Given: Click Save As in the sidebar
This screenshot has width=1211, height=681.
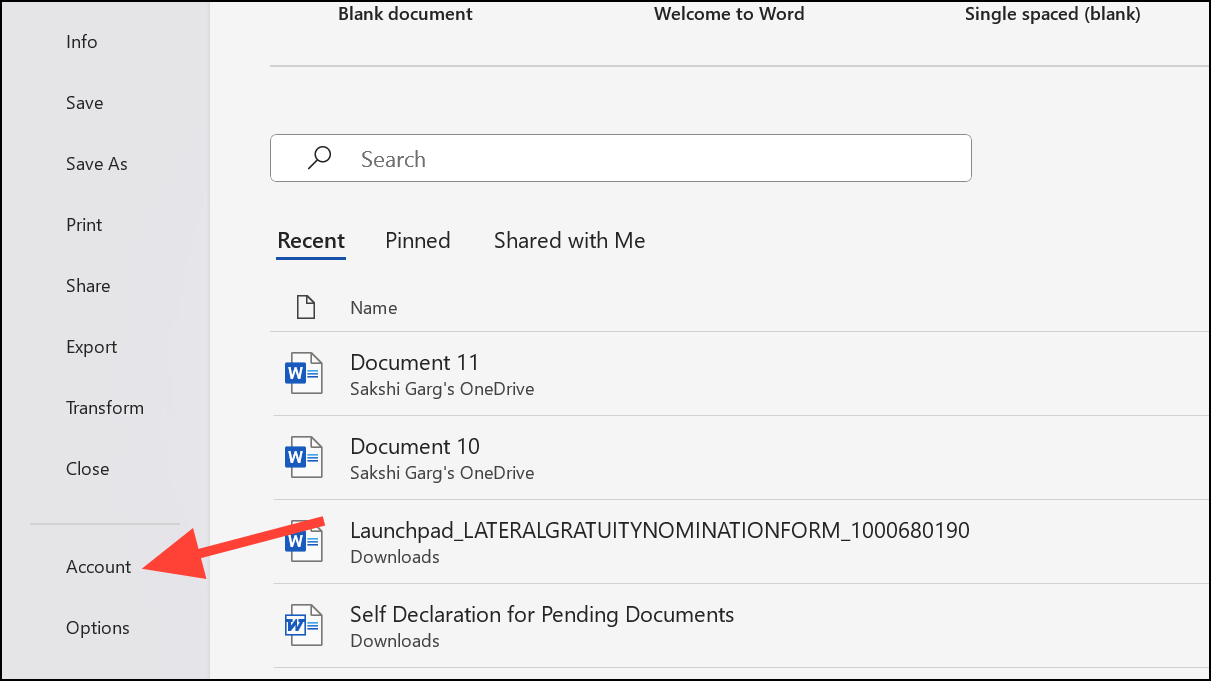Looking at the screenshot, I should coord(96,163).
